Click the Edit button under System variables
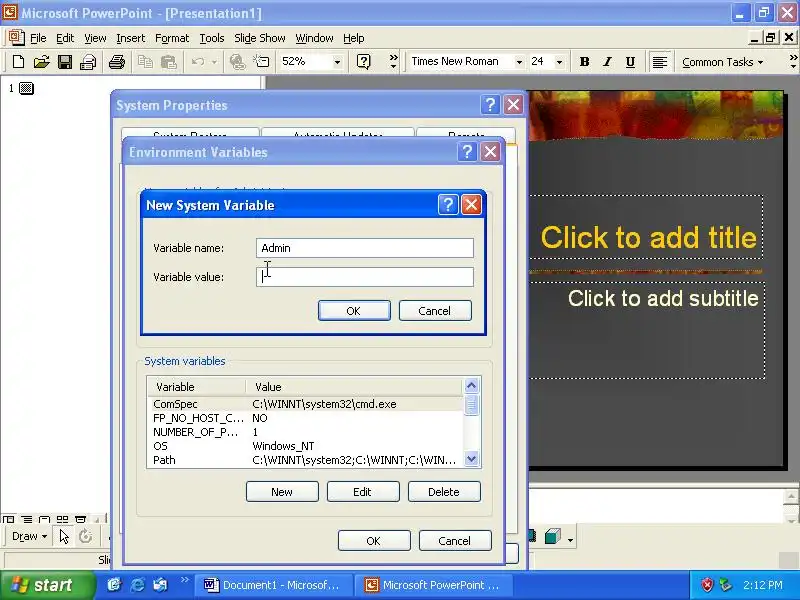This screenshot has height=600, width=800. (x=363, y=491)
